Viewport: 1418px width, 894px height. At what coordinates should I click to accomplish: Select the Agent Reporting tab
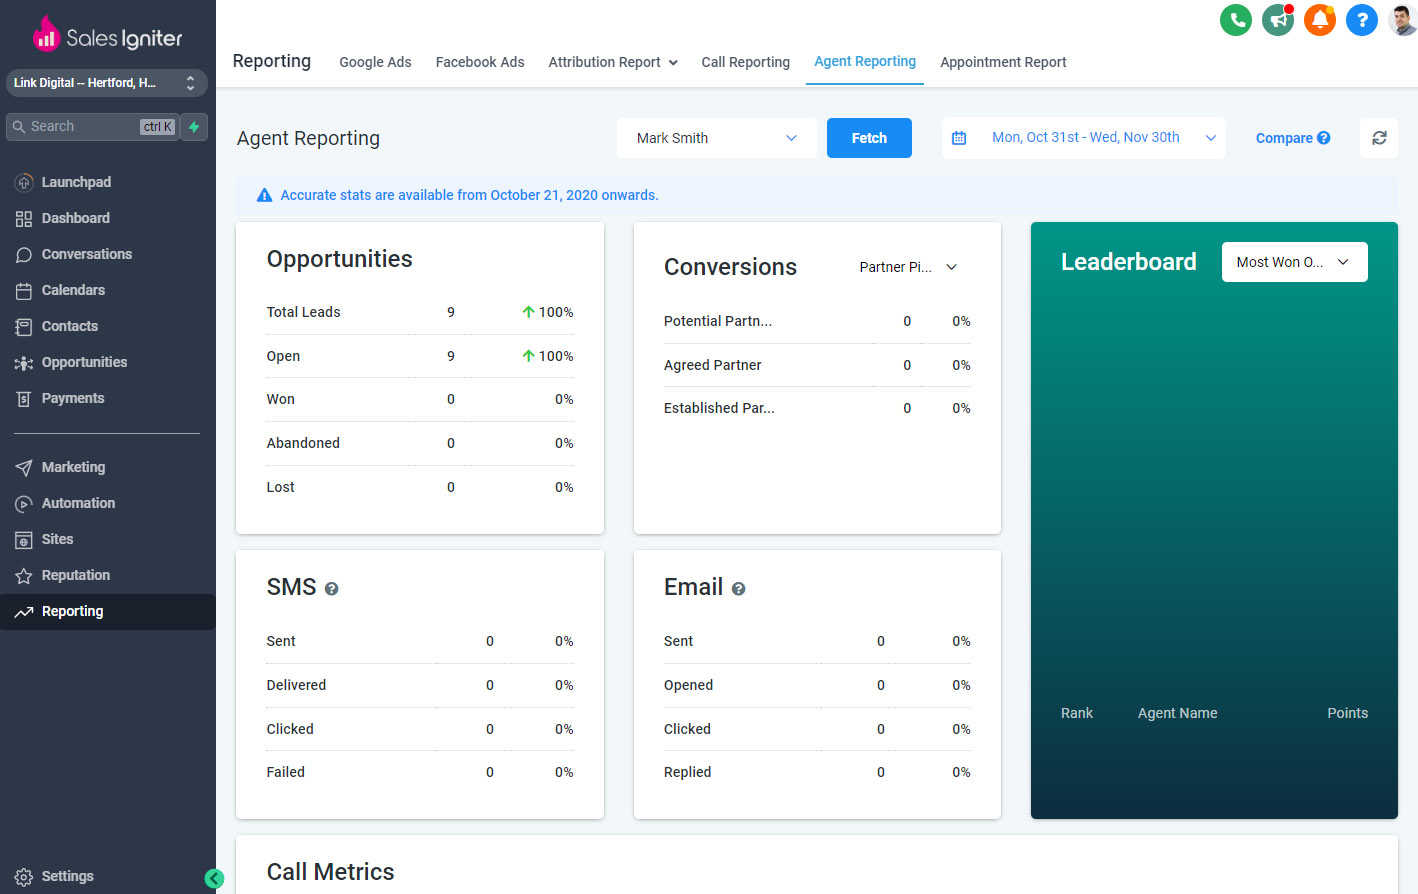865,61
